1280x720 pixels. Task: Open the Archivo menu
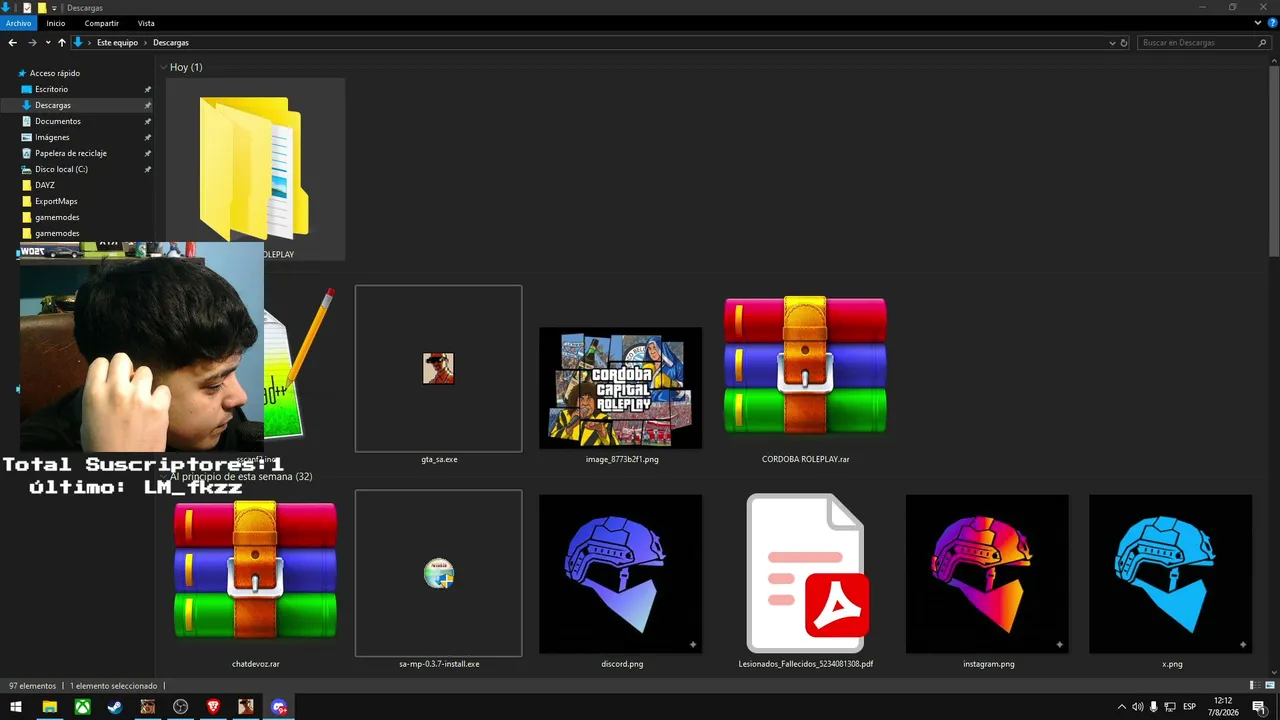click(x=19, y=23)
